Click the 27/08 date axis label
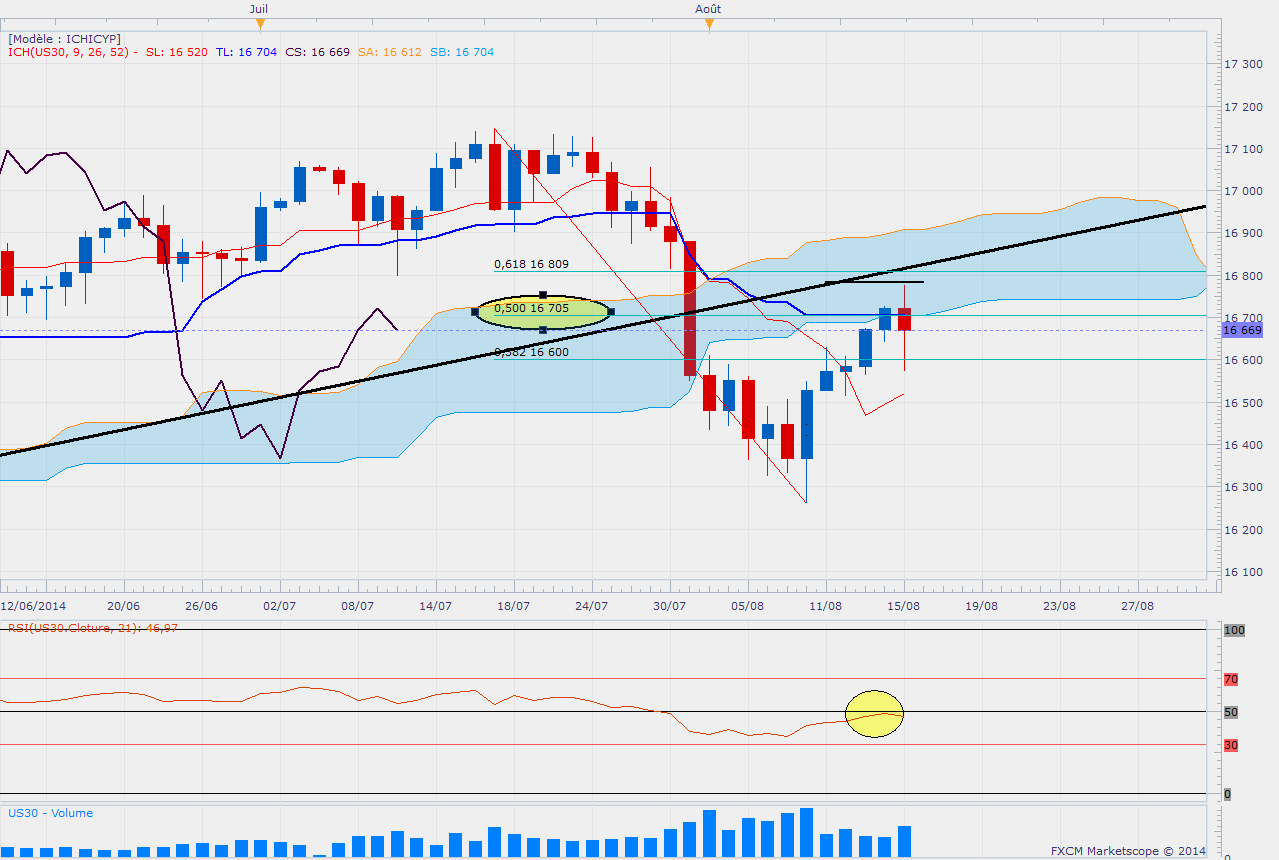Screen dimensions: 1279x860 click(1138, 606)
